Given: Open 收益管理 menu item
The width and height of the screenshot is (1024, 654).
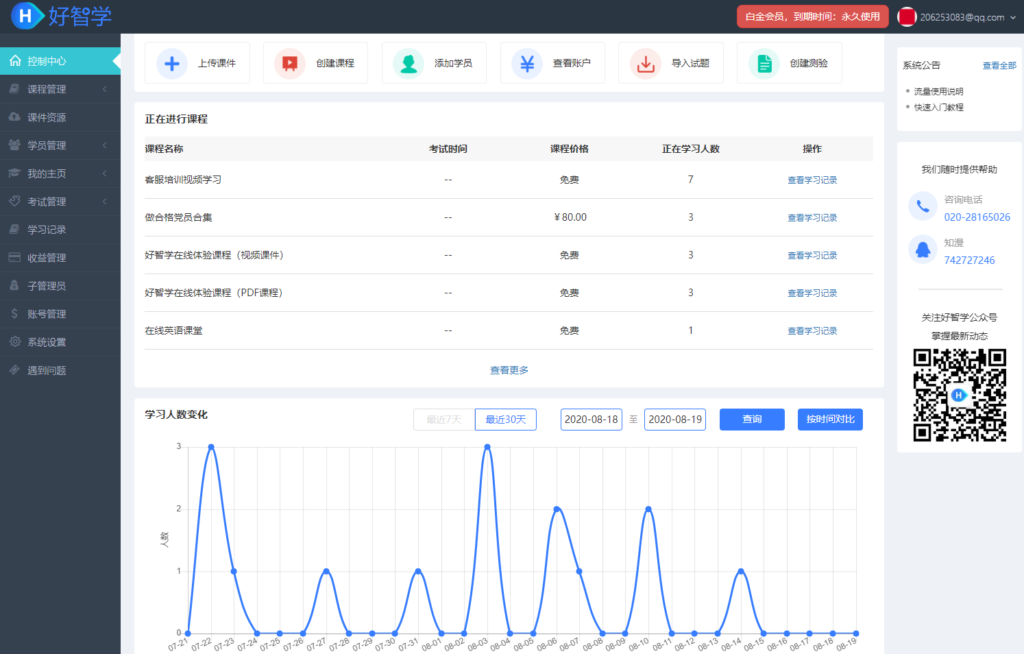Looking at the screenshot, I should 60,257.
